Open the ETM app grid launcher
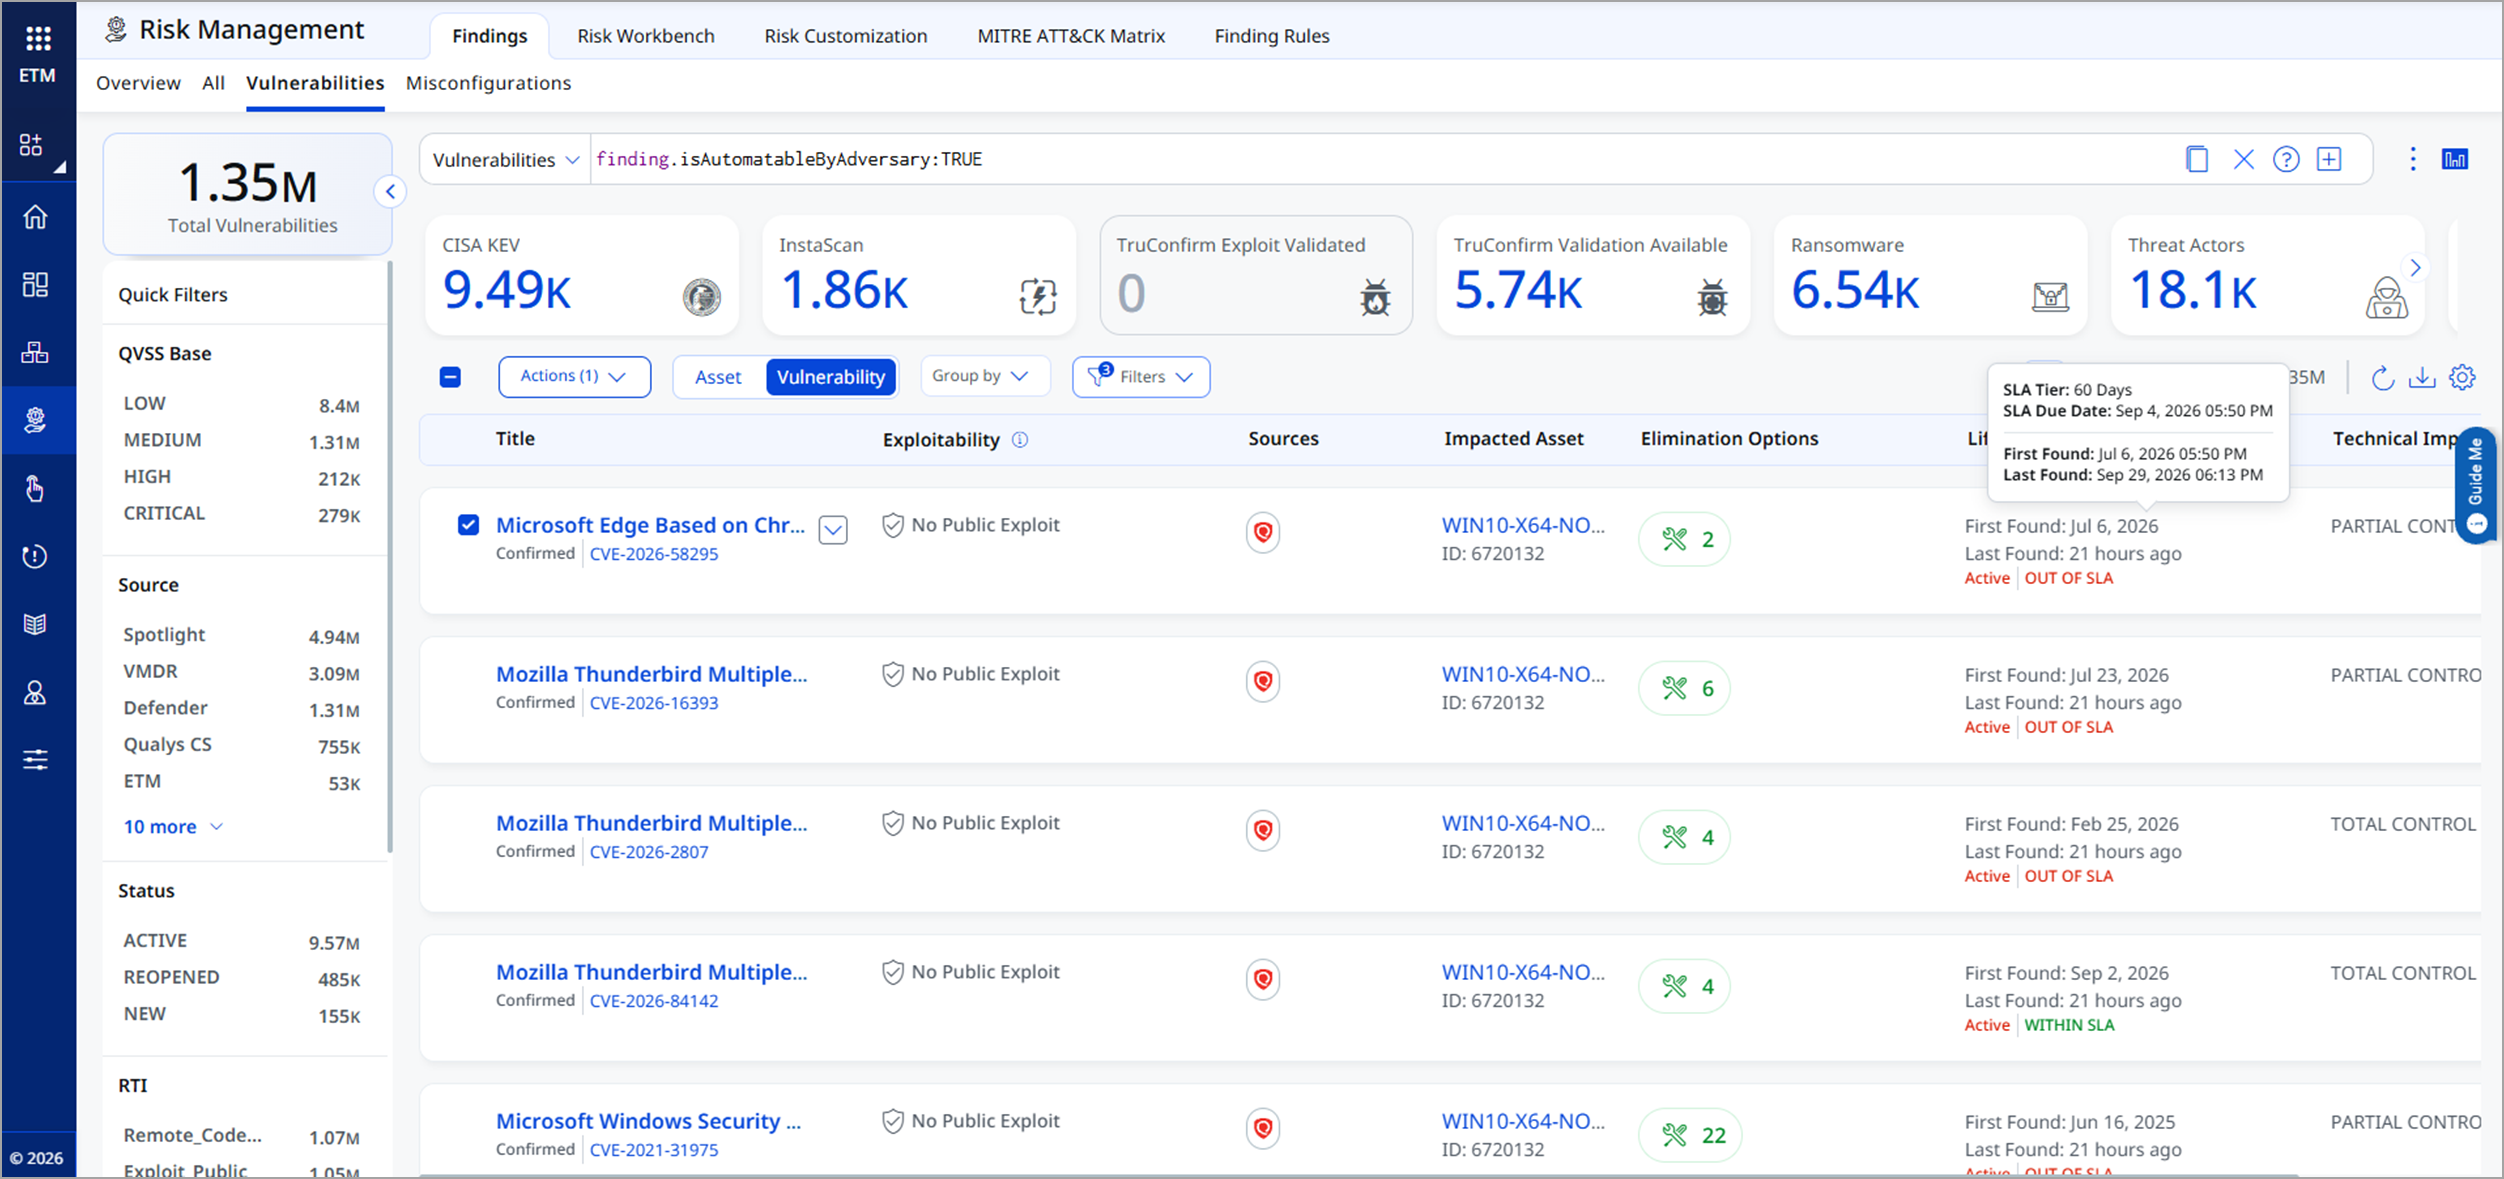Image resolution: width=2504 pixels, height=1179 pixels. tap(38, 39)
